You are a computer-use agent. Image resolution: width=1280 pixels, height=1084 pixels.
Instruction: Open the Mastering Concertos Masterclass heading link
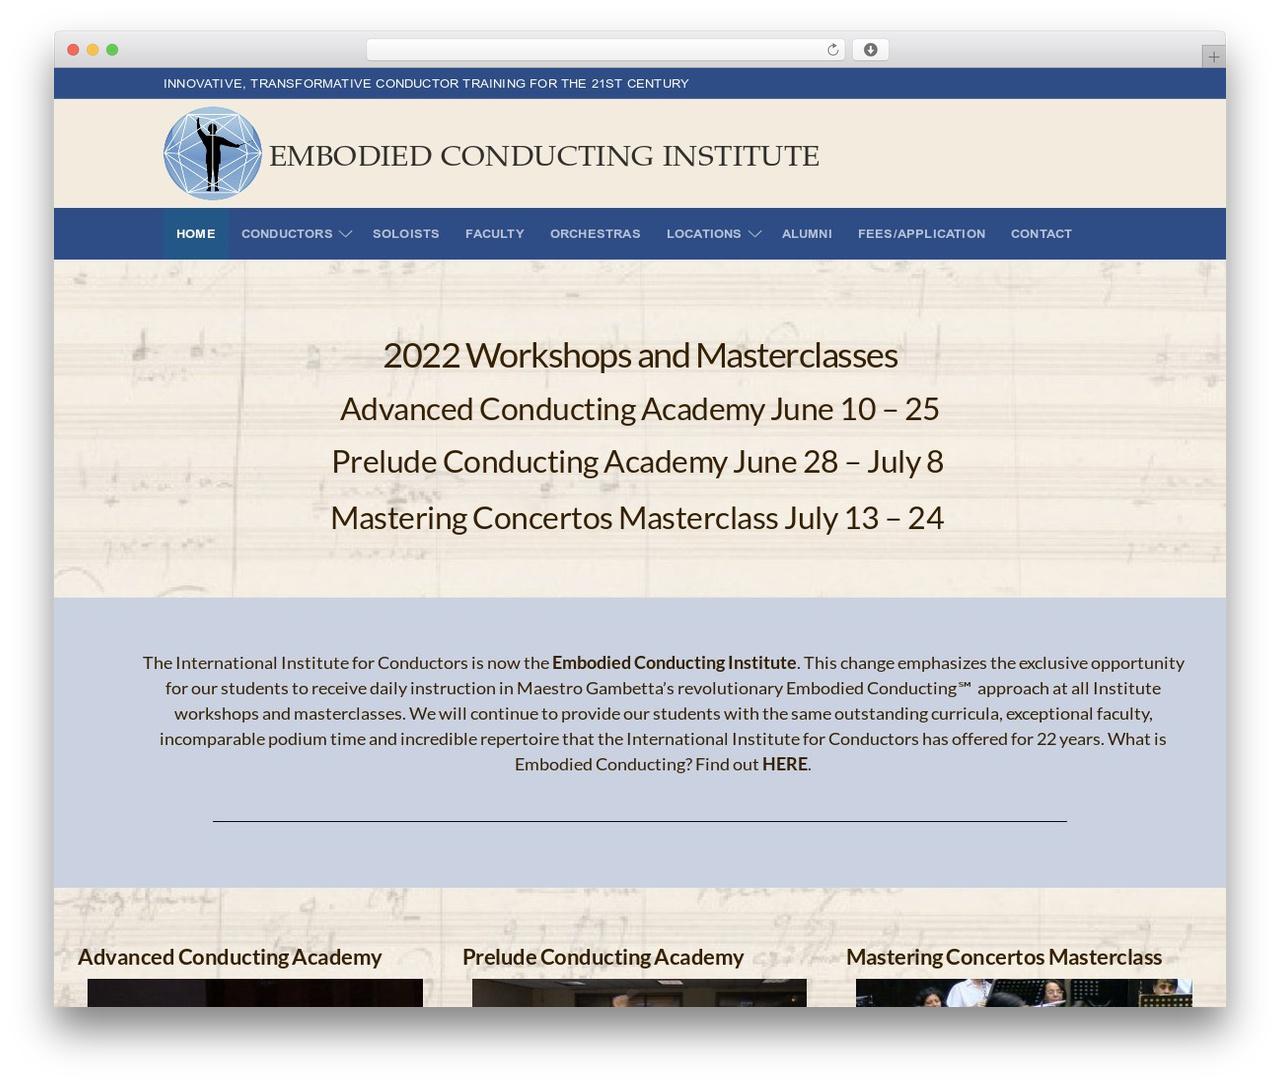[x=1004, y=957]
